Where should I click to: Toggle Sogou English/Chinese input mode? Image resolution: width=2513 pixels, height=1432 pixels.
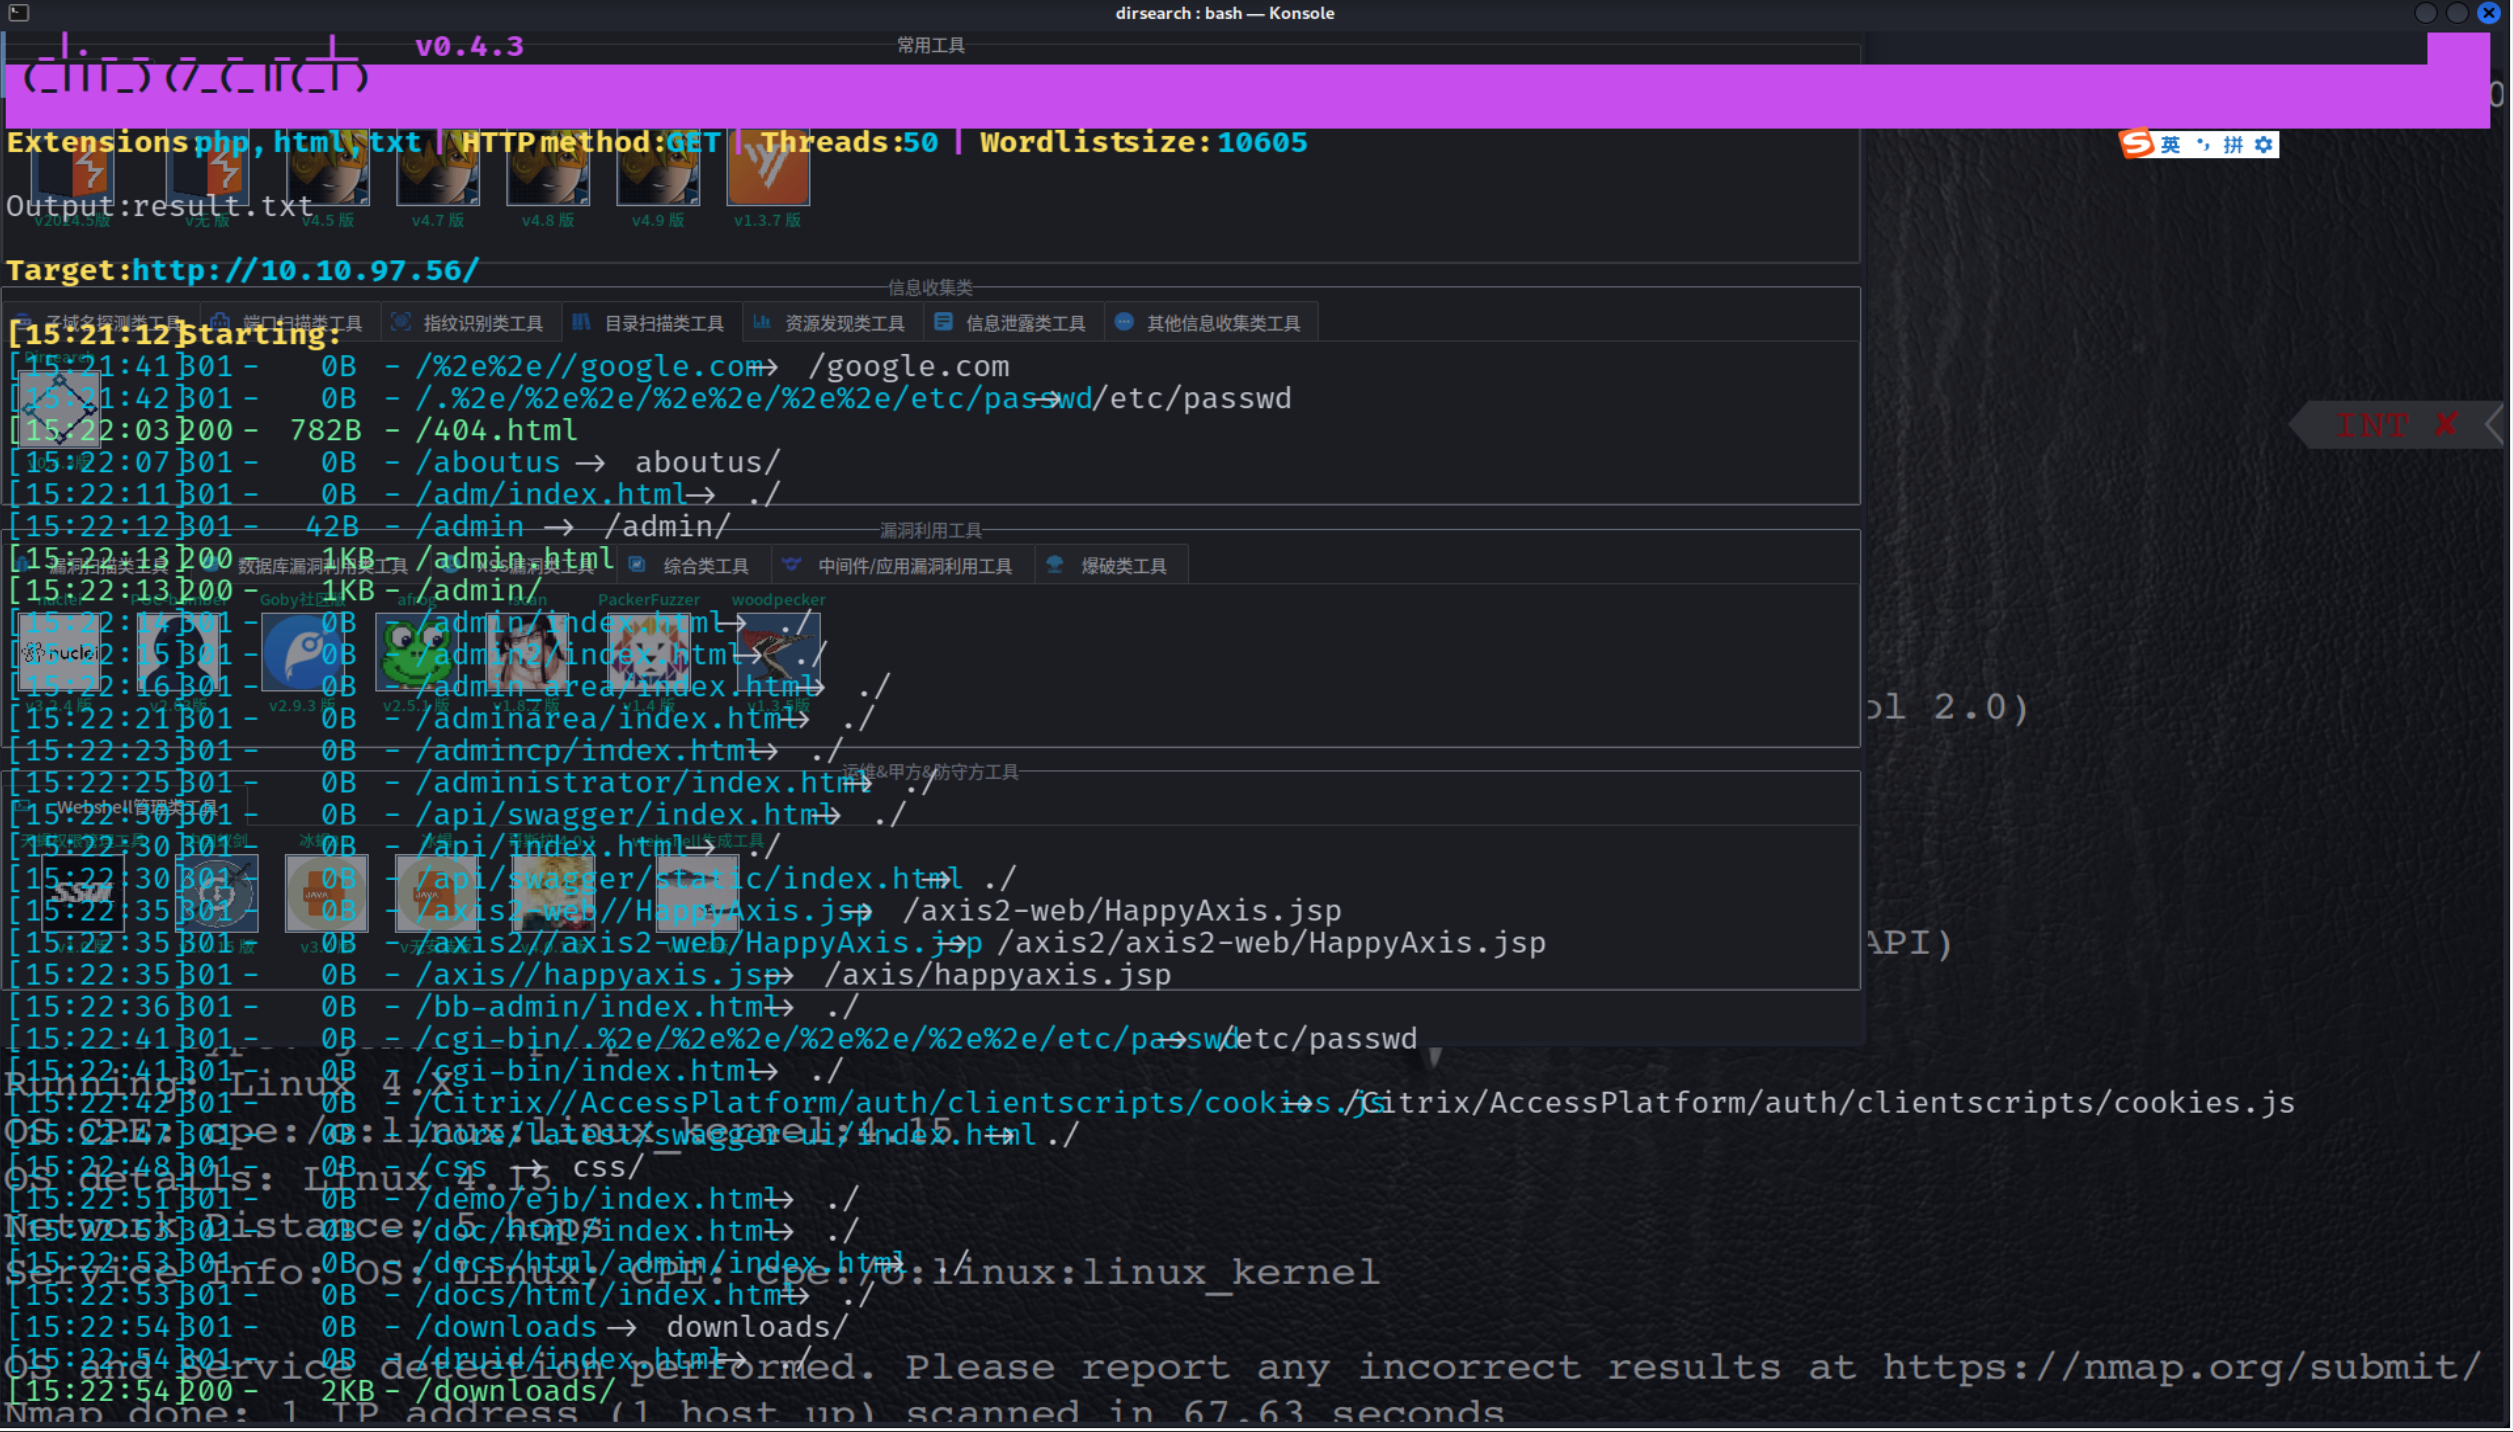pos(2170,145)
